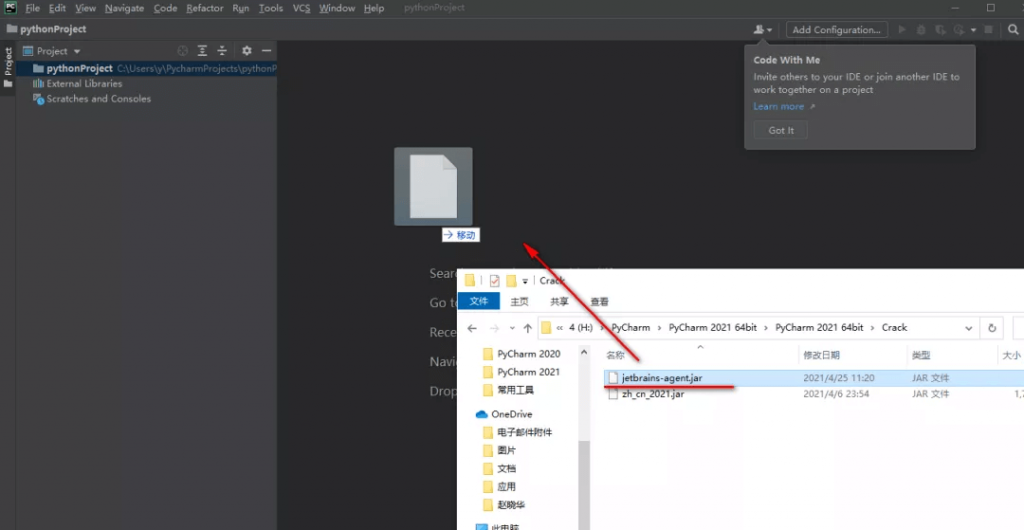Click the Profile run icon

pyautogui.click(x=959, y=29)
